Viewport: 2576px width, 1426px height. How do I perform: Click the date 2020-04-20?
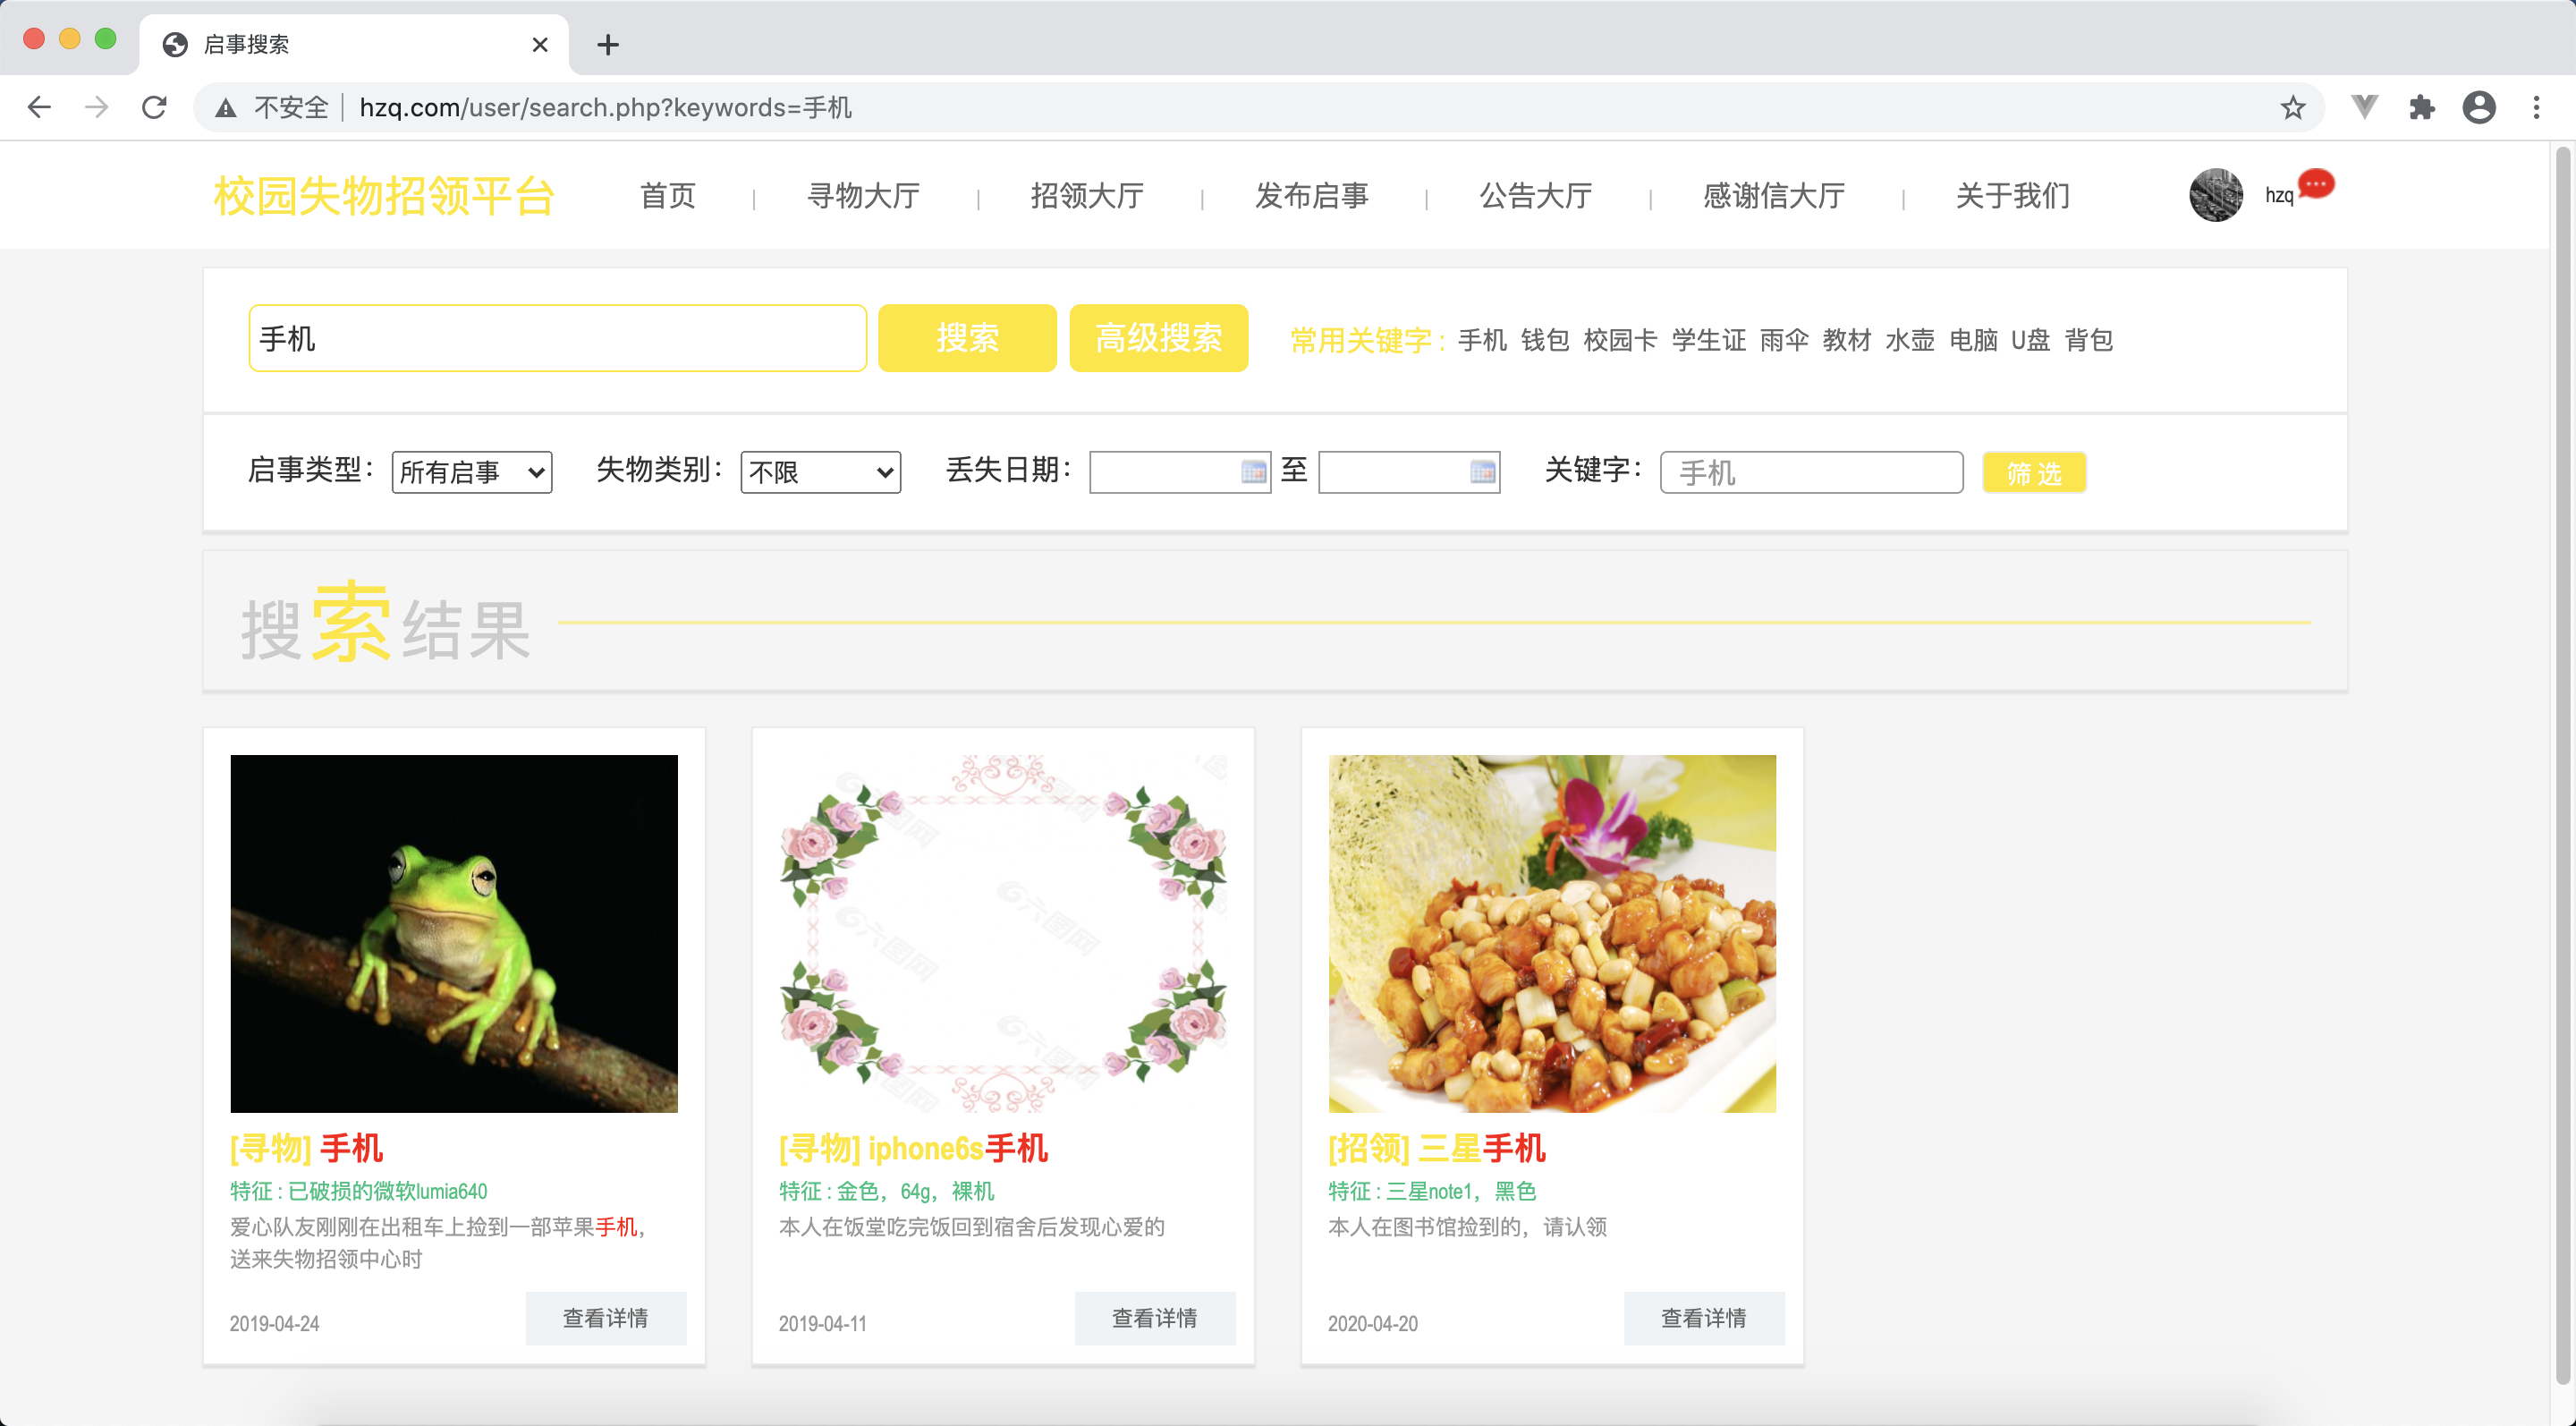point(1373,1323)
